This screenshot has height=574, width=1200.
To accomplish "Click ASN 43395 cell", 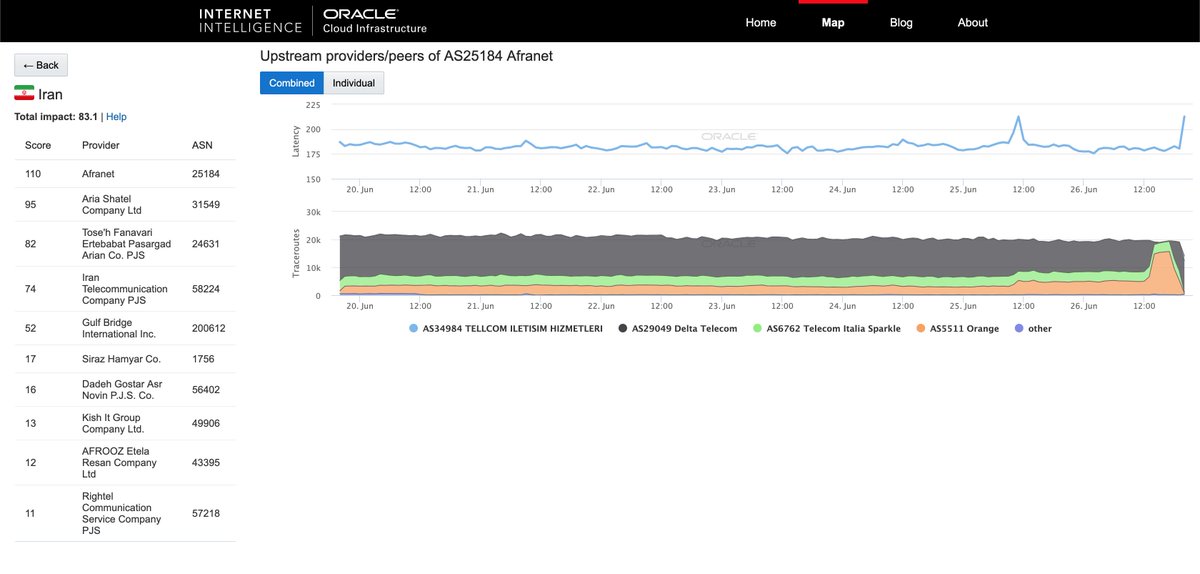I will pyautogui.click(x=205, y=463).
